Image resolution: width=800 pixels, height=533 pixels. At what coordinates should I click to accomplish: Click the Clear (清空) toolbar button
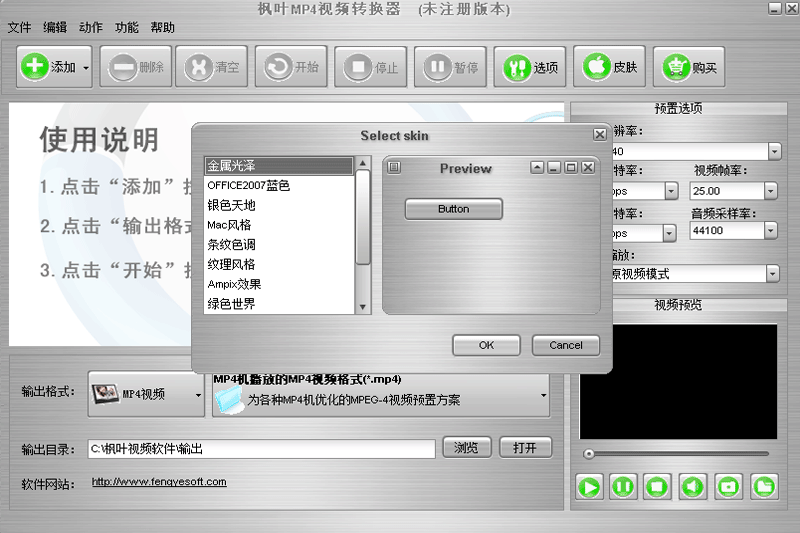click(212, 67)
